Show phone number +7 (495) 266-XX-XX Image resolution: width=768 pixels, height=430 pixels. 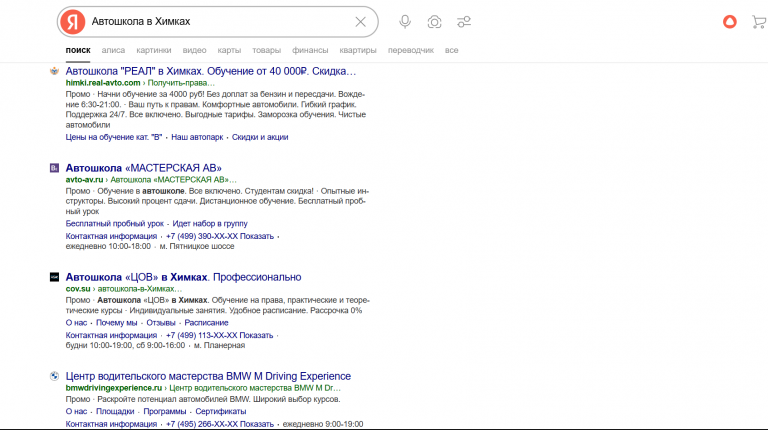[220, 424]
